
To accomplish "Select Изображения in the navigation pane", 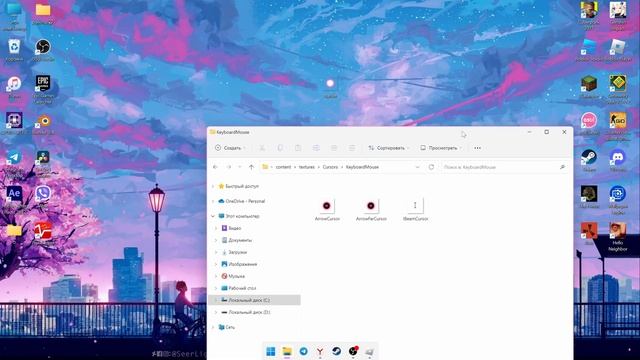I will (x=239, y=264).
